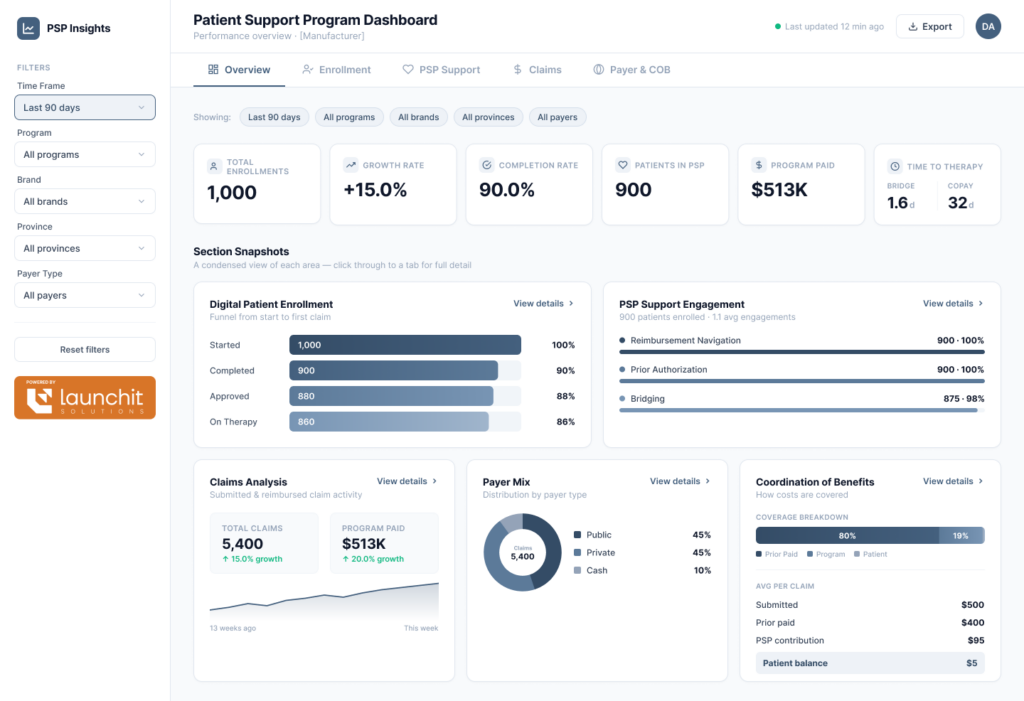This screenshot has height=701, width=1024.
Task: Click the Program Paid dollar icon
Action: point(758,165)
